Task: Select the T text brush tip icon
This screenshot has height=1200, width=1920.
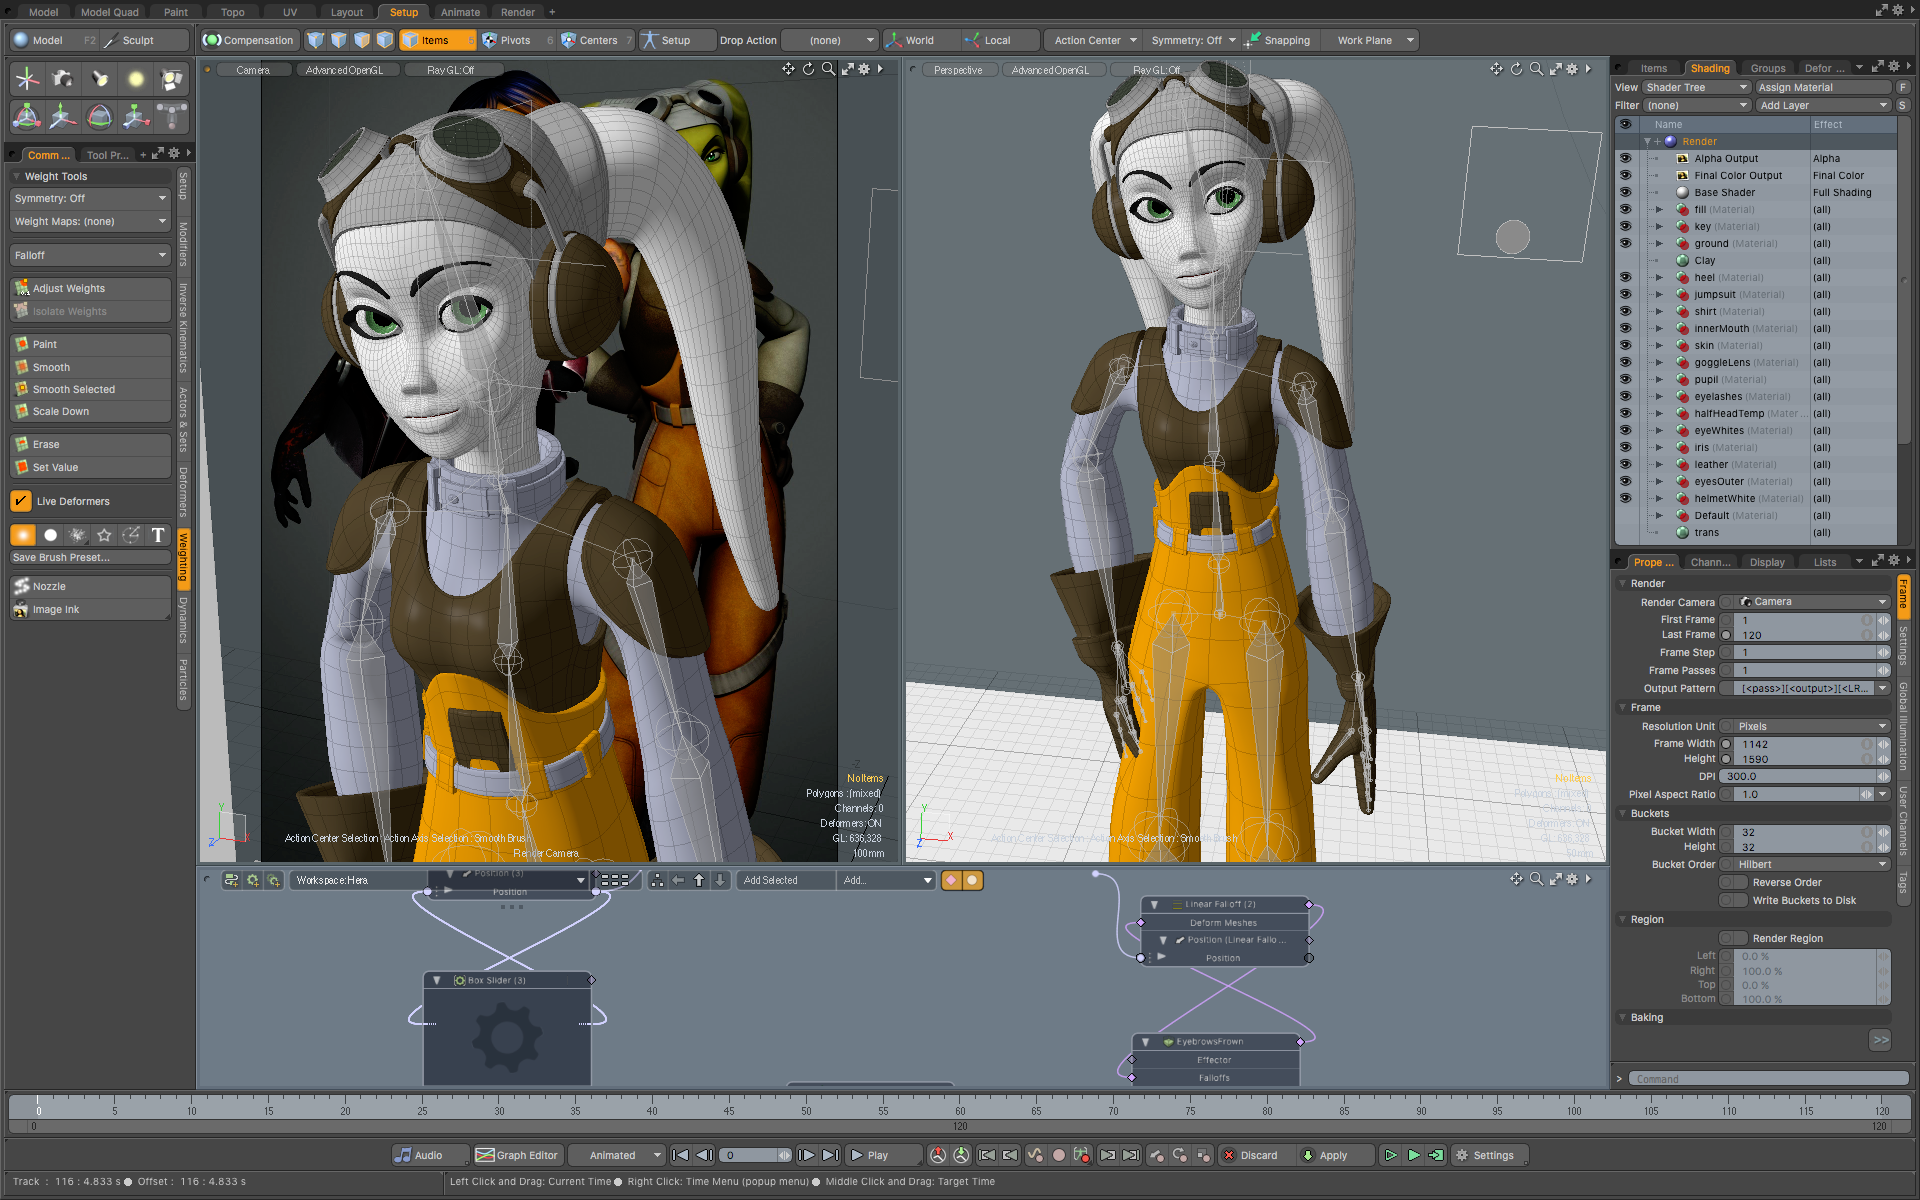Action: 158,535
